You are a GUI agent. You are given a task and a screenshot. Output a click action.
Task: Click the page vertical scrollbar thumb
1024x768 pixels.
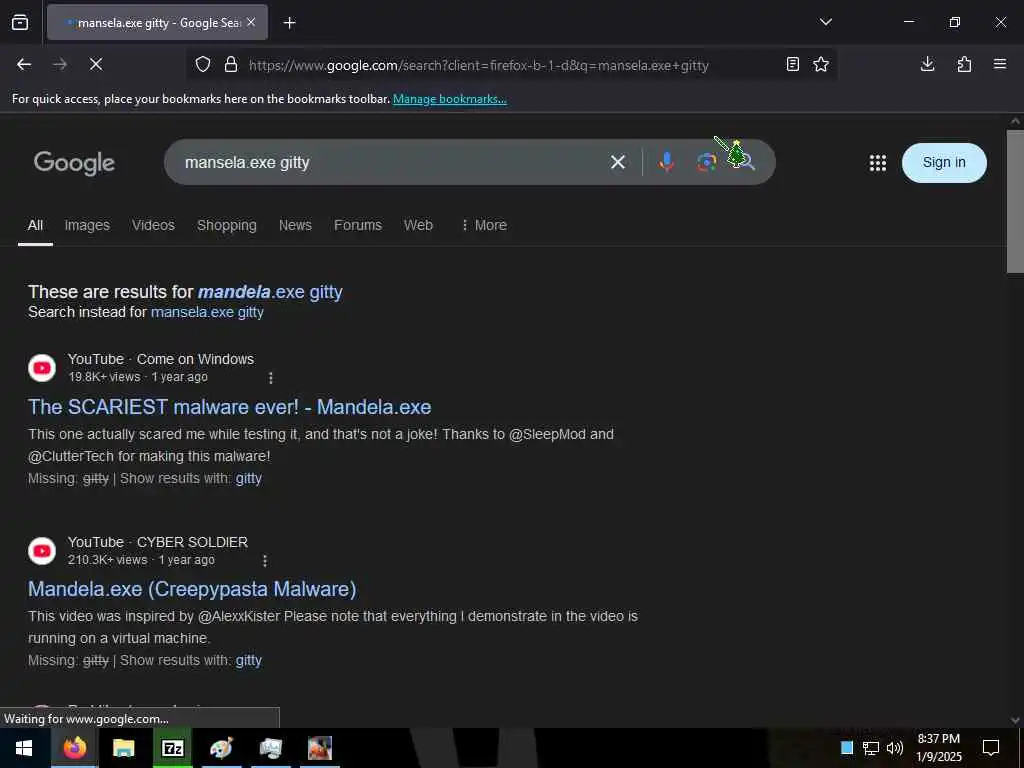point(1015,201)
